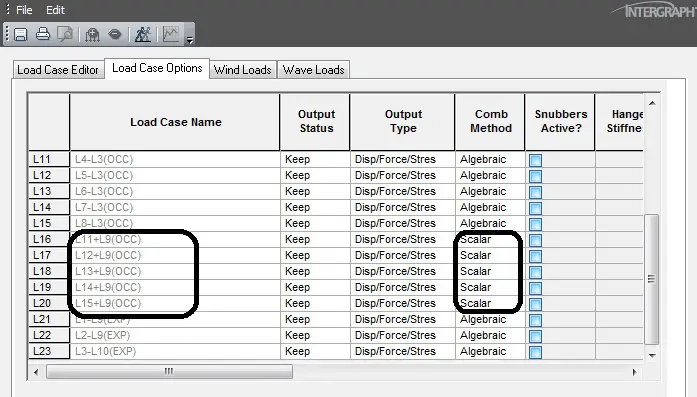Viewport: 697px width, 397px height.
Task: Toggle Snubbers Active checkbox for L12
Action: [536, 176]
